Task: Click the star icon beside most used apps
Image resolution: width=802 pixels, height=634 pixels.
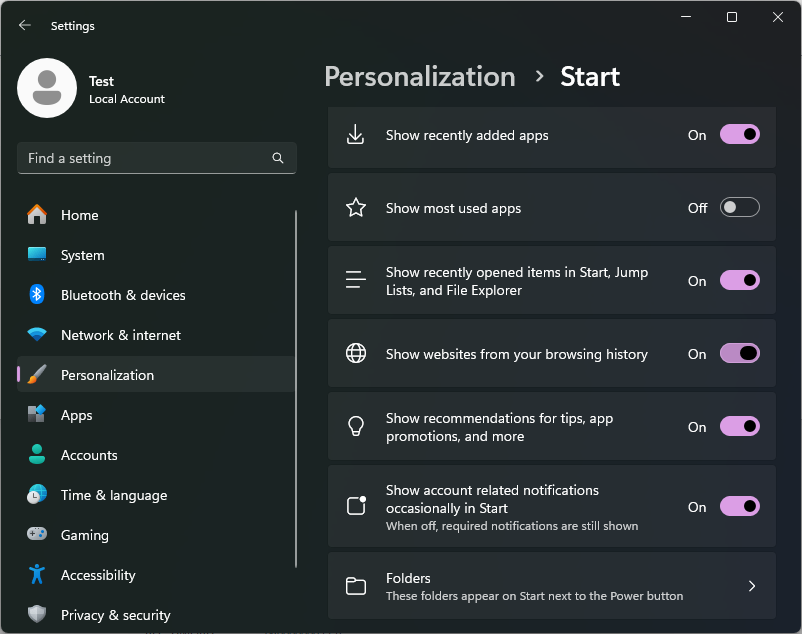Action: pos(356,208)
